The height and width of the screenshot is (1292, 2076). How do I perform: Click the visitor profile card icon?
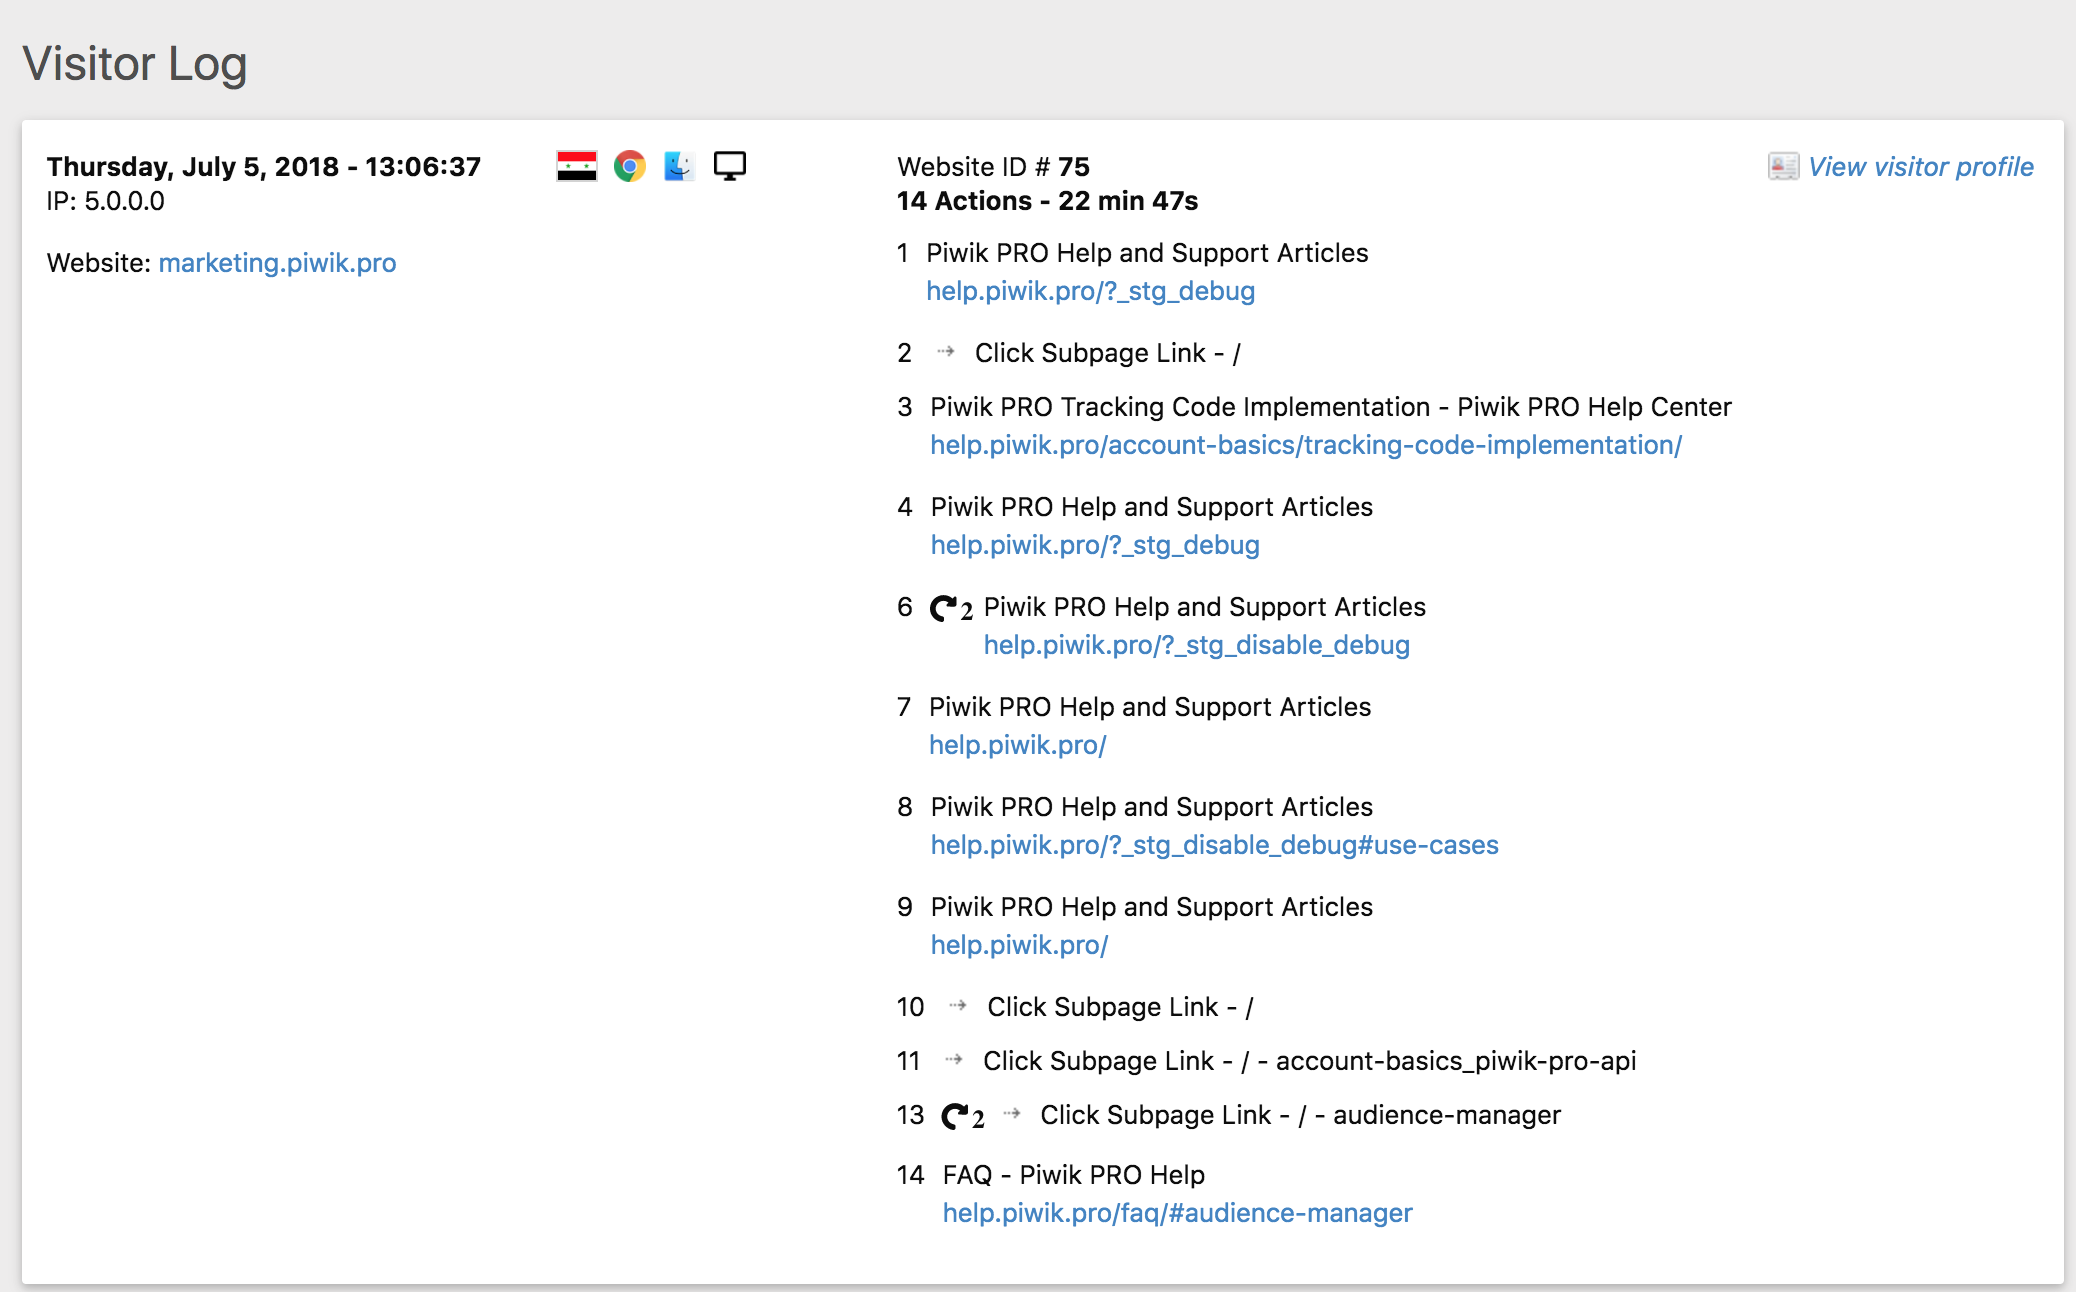(x=1783, y=167)
